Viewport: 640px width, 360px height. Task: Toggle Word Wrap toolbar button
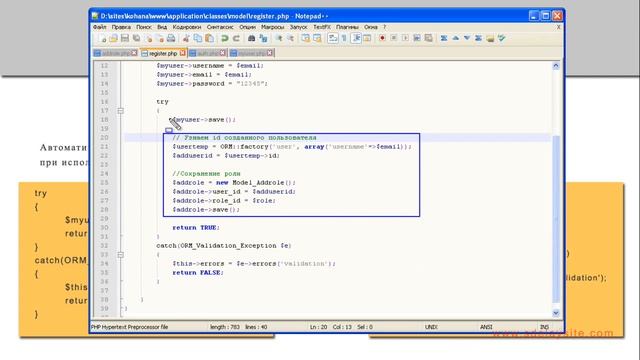tap(333, 38)
